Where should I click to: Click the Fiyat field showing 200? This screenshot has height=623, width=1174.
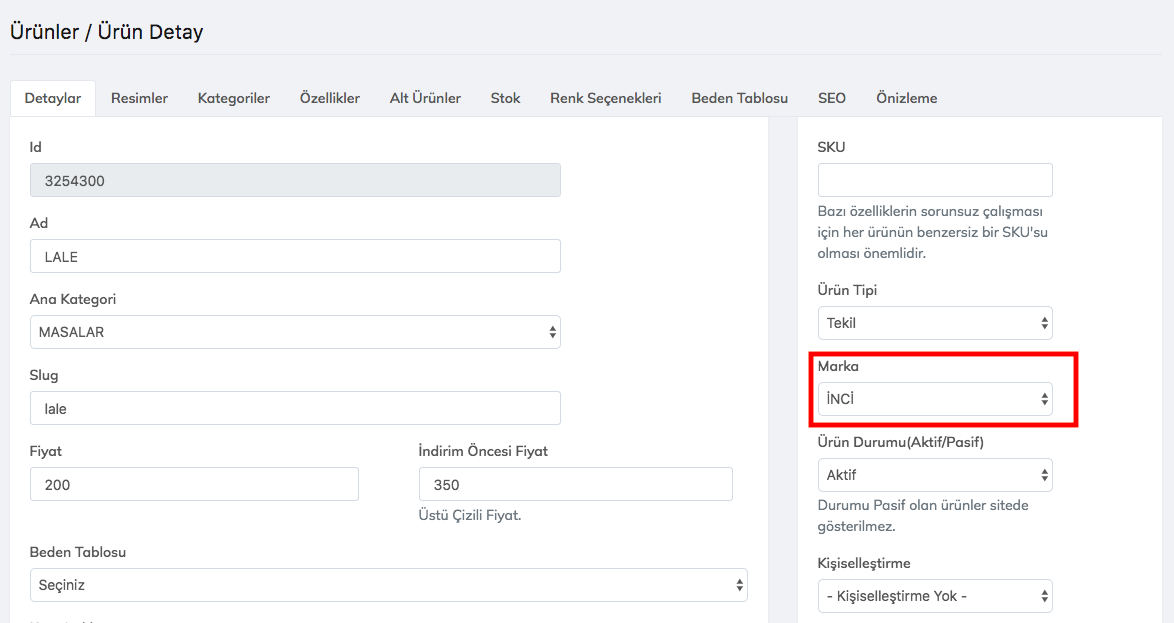[x=194, y=484]
